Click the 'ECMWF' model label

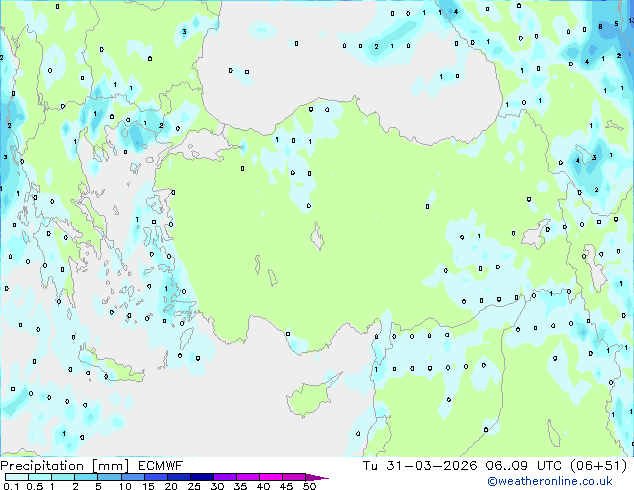tap(161, 466)
